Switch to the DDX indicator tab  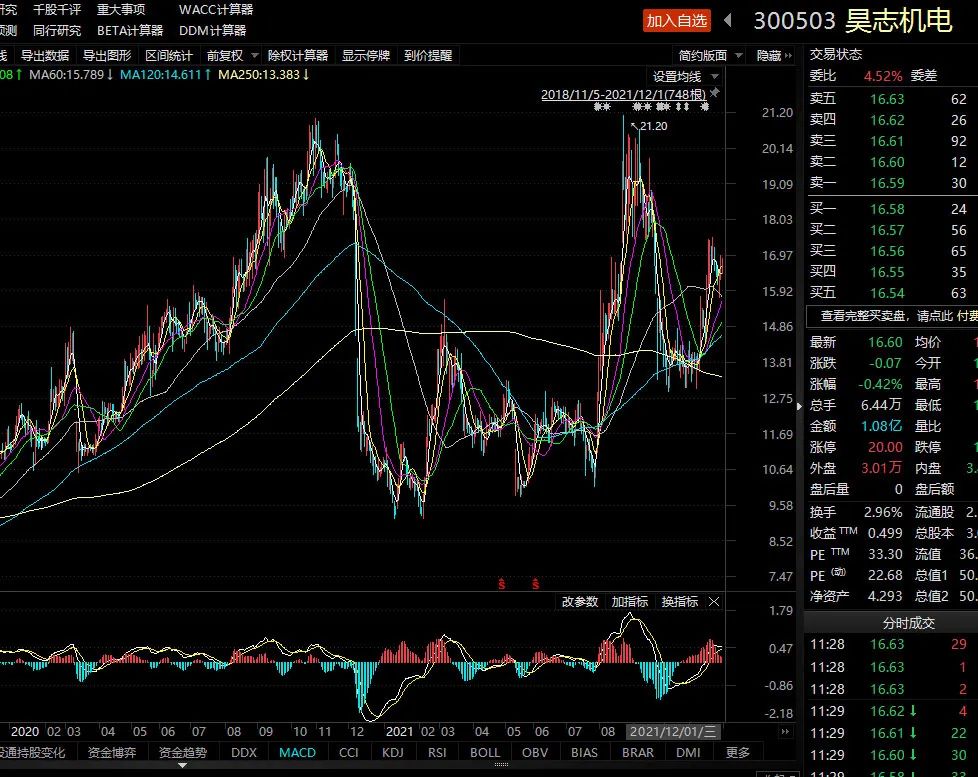244,753
